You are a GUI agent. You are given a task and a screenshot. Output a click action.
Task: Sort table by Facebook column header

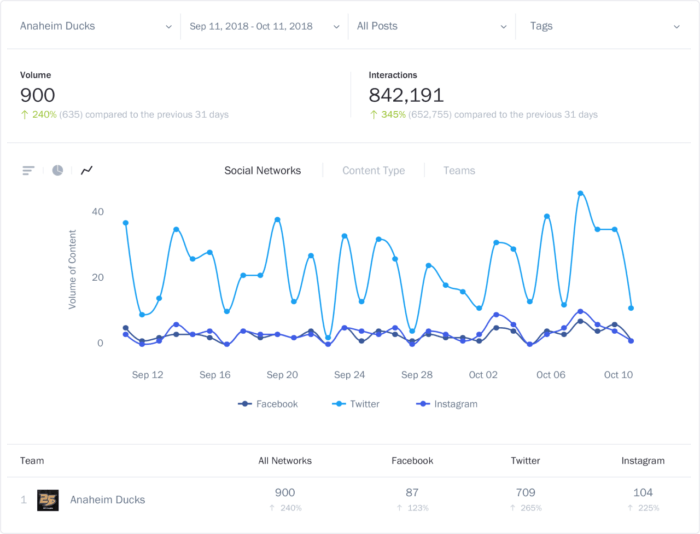(412, 461)
